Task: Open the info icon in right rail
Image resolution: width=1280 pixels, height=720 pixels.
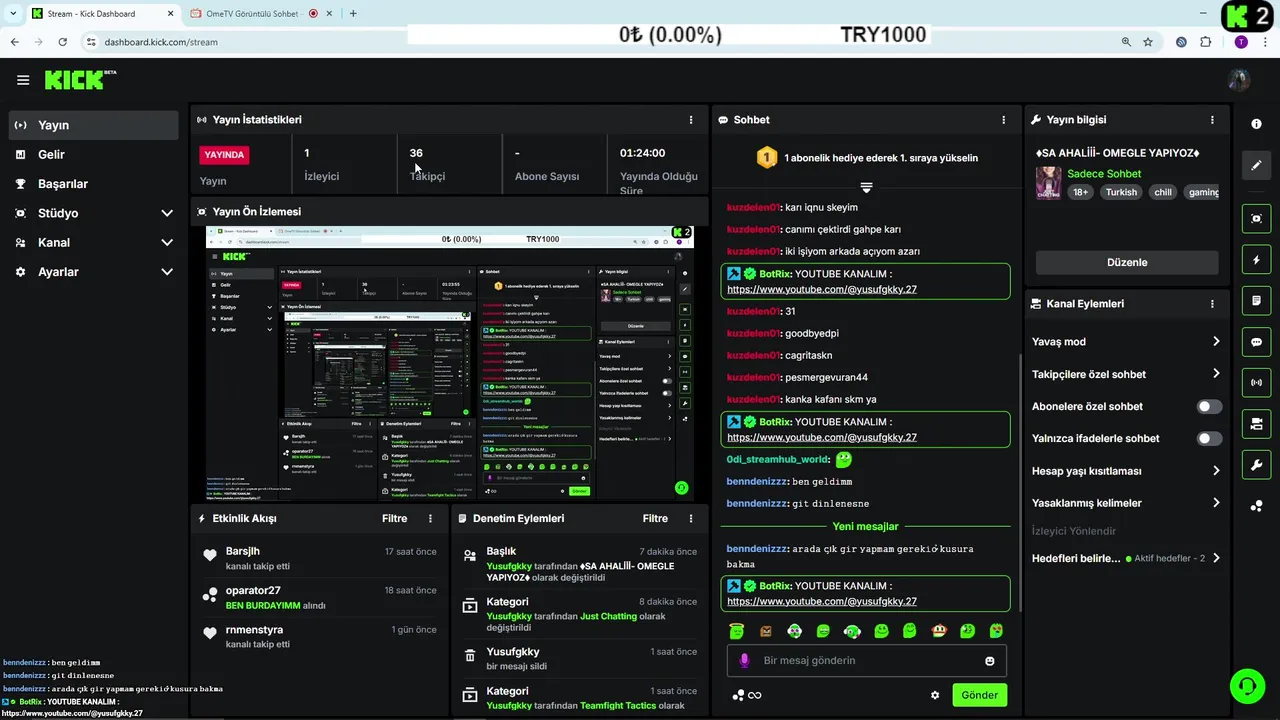Action: (1256, 124)
